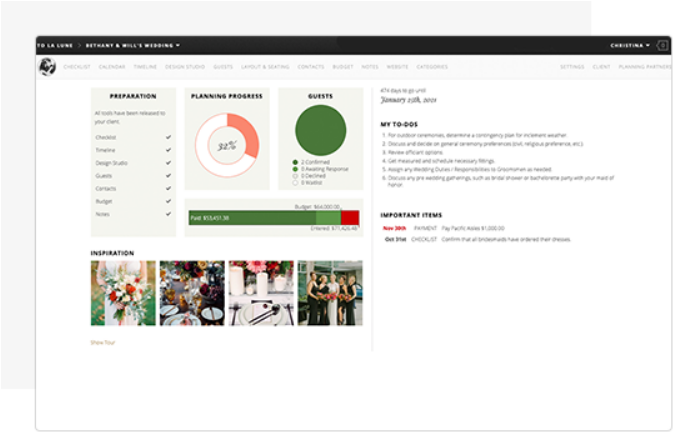The height and width of the screenshot is (434, 674).
Task: Open the Nov 30th Pacific Aisles payment item
Action: pyautogui.click(x=444, y=228)
